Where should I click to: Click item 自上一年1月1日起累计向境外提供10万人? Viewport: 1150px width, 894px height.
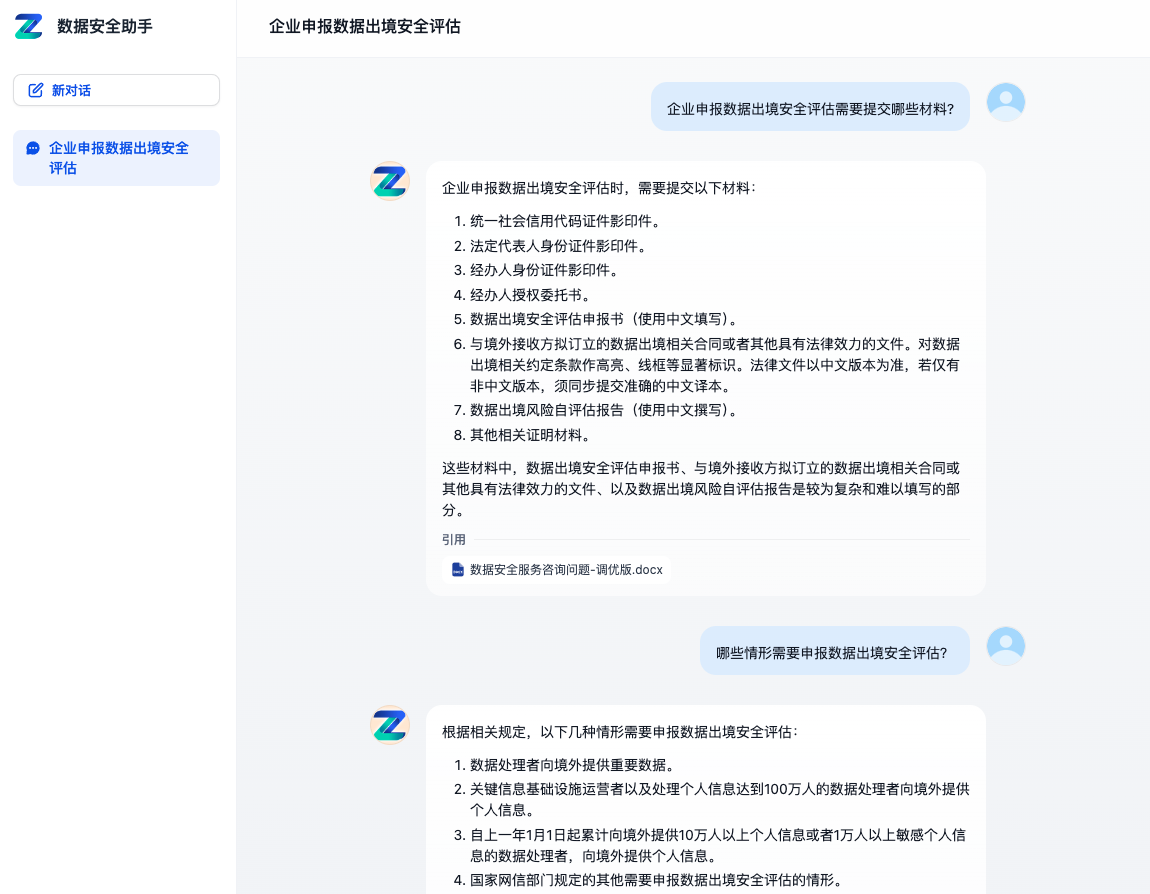pyautogui.click(x=718, y=846)
